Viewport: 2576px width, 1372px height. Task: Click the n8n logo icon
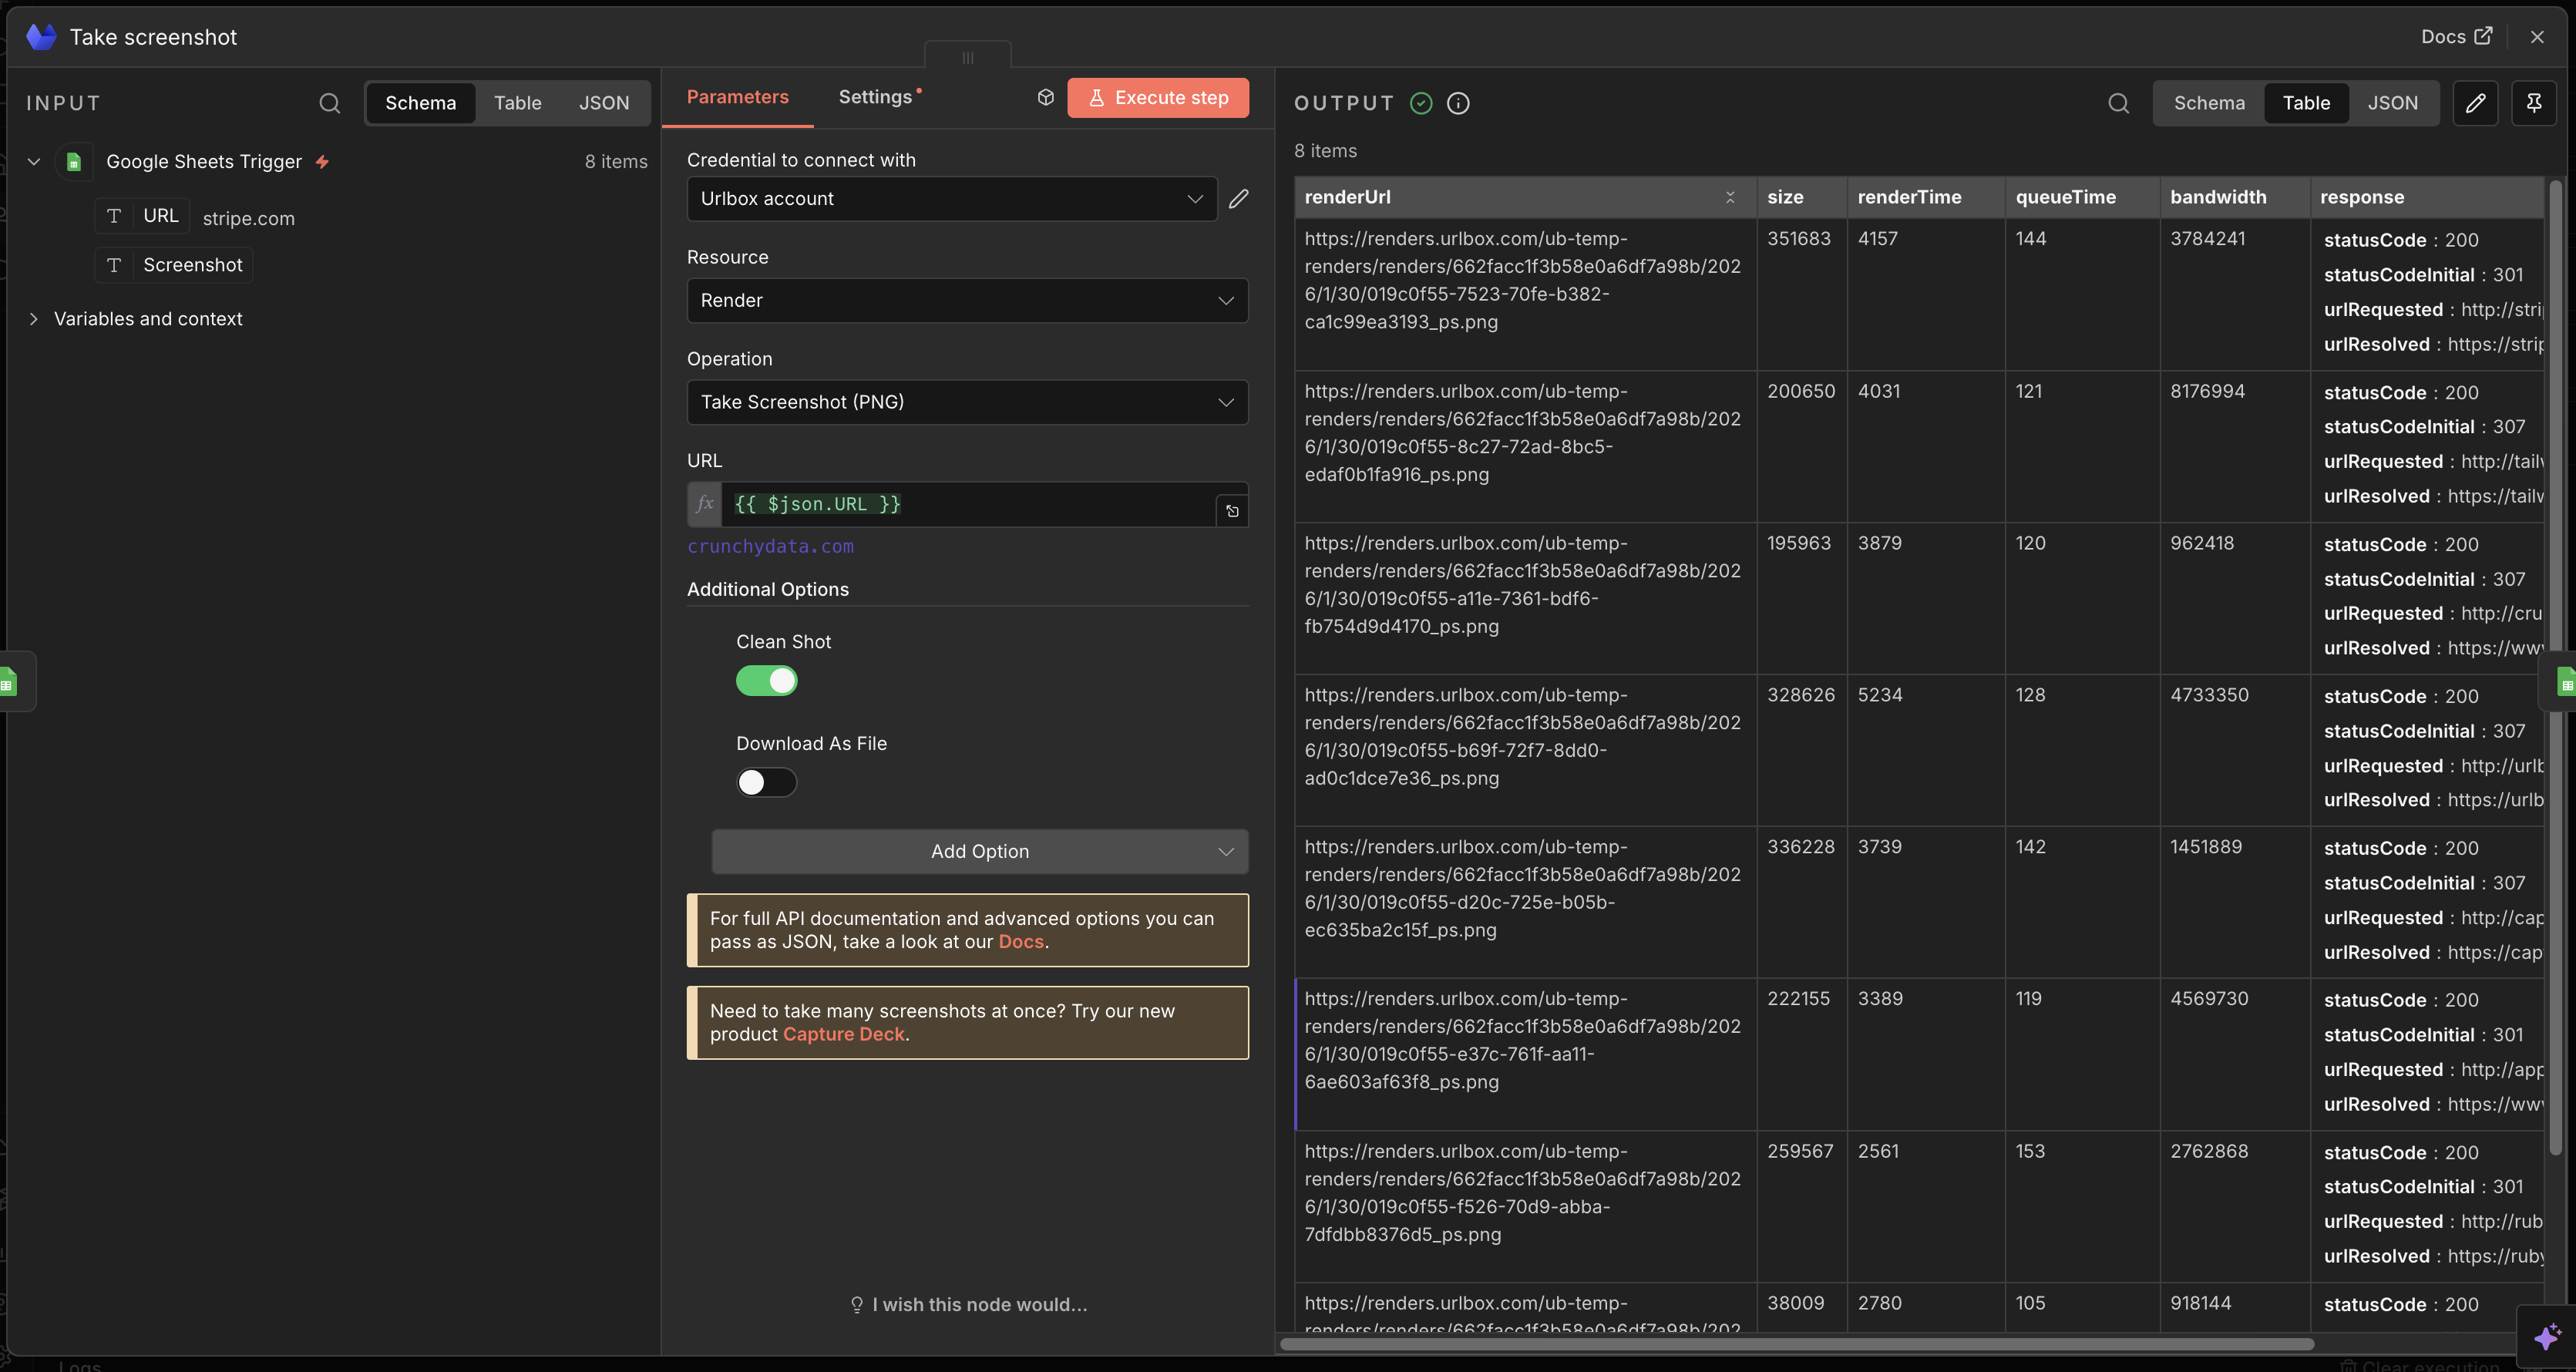pos(40,36)
